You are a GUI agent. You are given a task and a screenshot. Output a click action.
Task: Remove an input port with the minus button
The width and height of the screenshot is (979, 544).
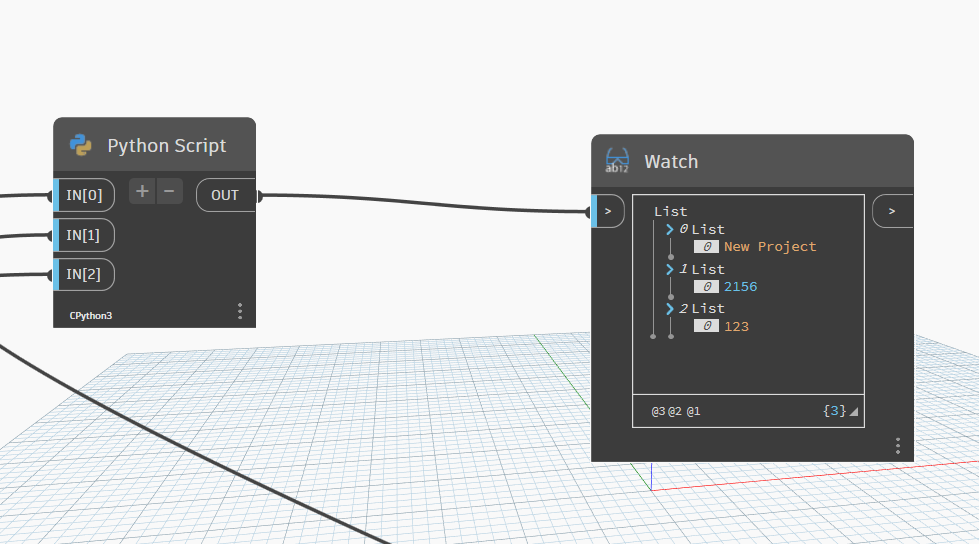(169, 191)
